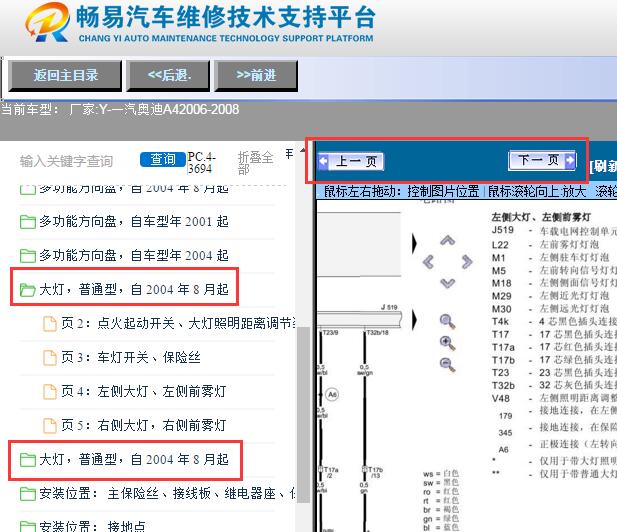Click page icon beside 页 2

tap(50, 324)
